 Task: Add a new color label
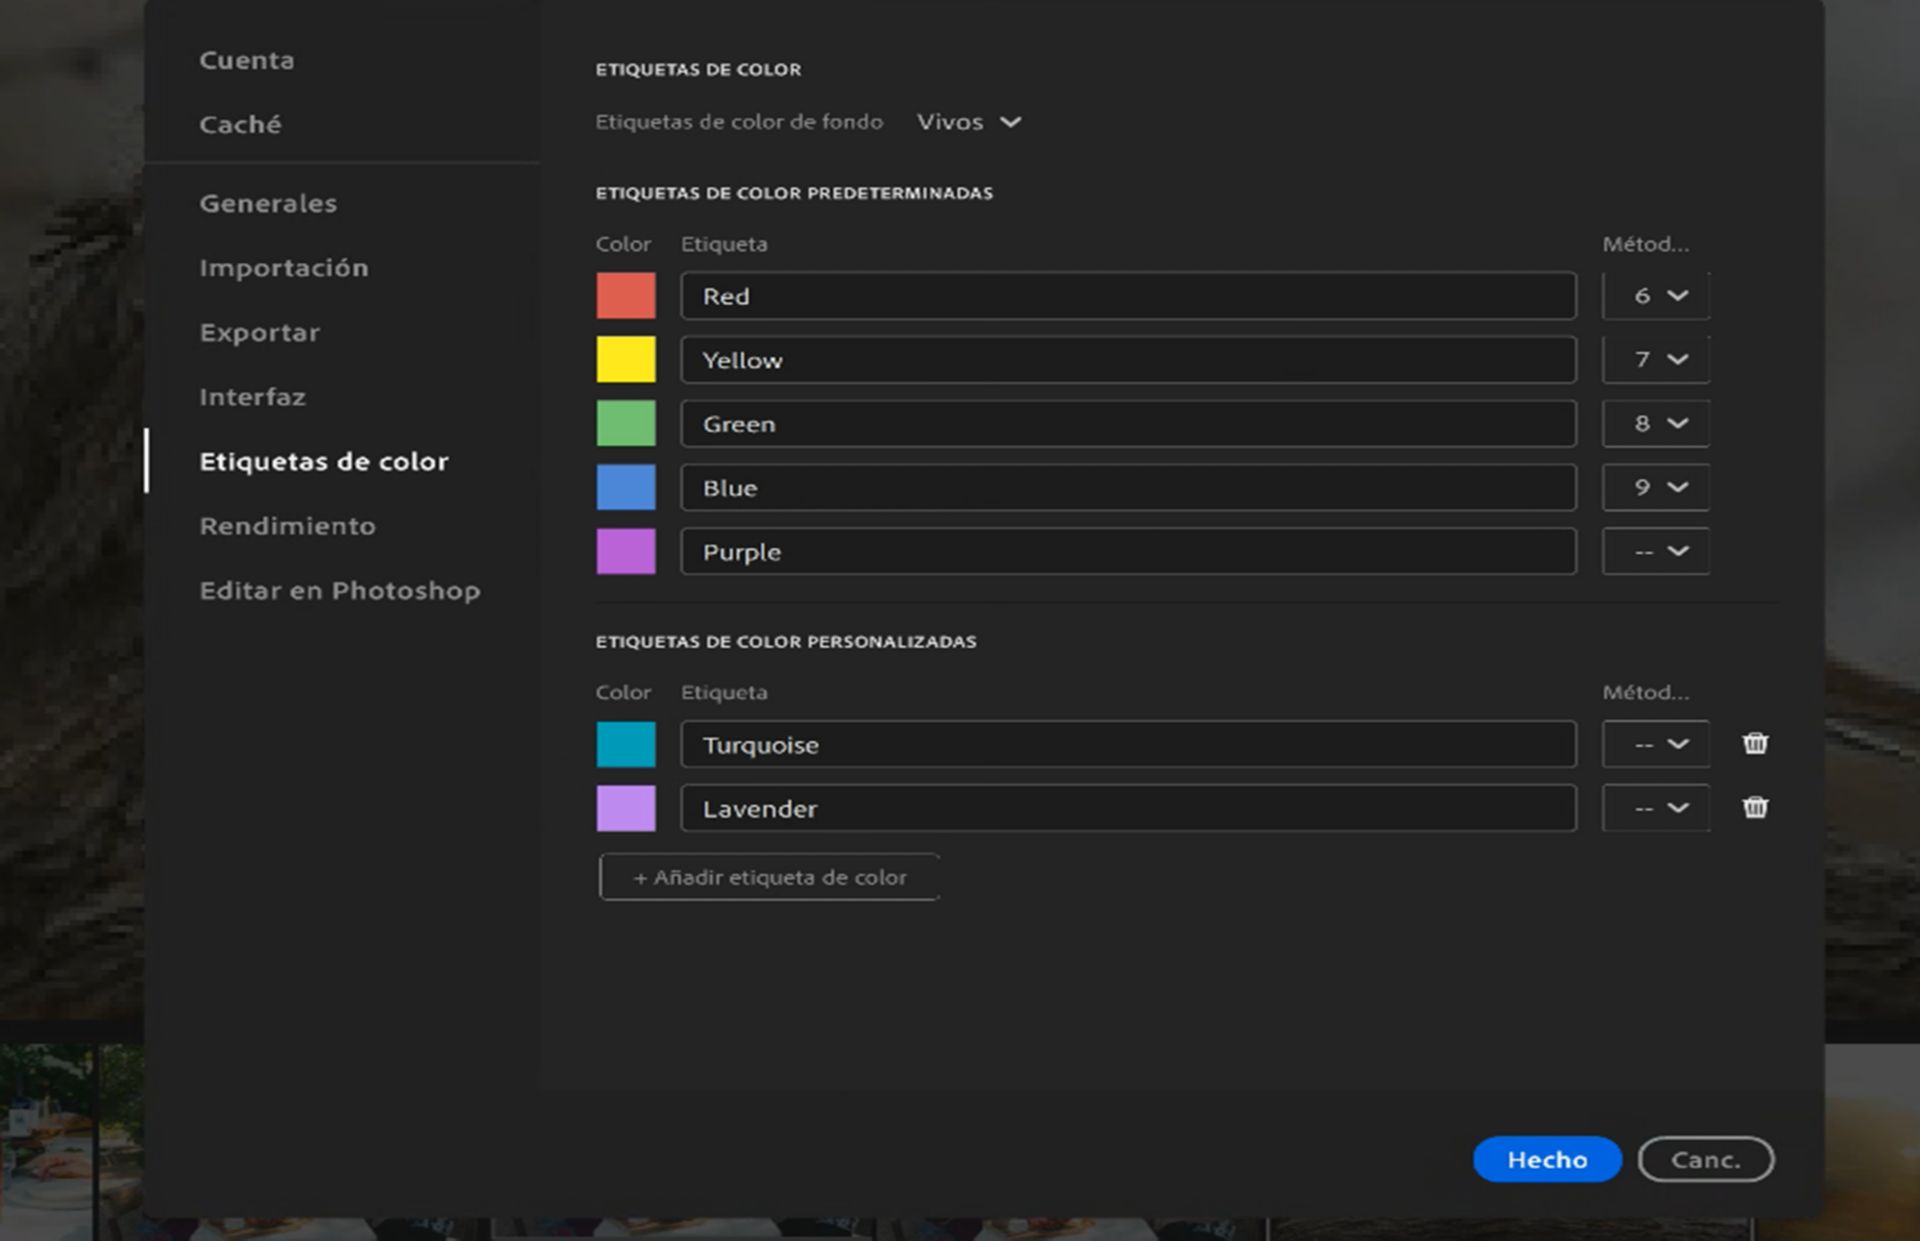point(769,878)
